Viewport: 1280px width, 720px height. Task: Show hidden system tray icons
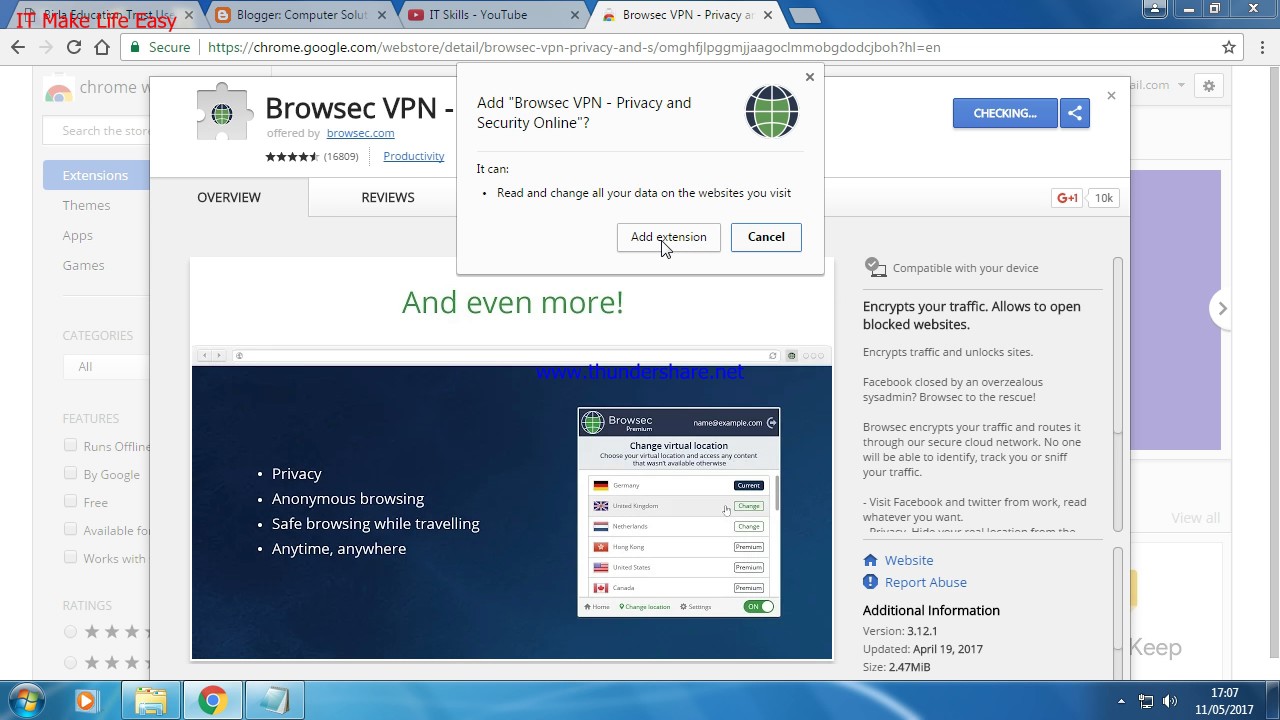[1121, 701]
